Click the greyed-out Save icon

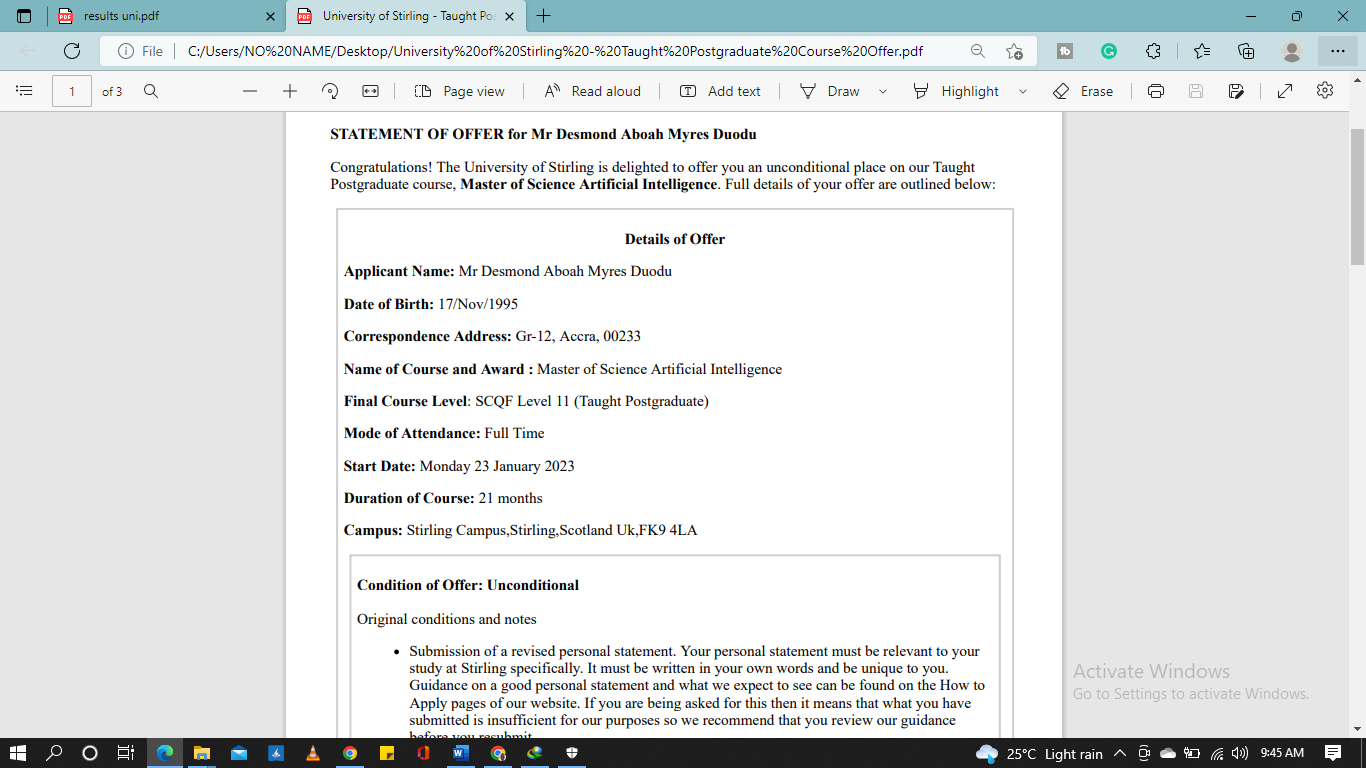point(1196,91)
